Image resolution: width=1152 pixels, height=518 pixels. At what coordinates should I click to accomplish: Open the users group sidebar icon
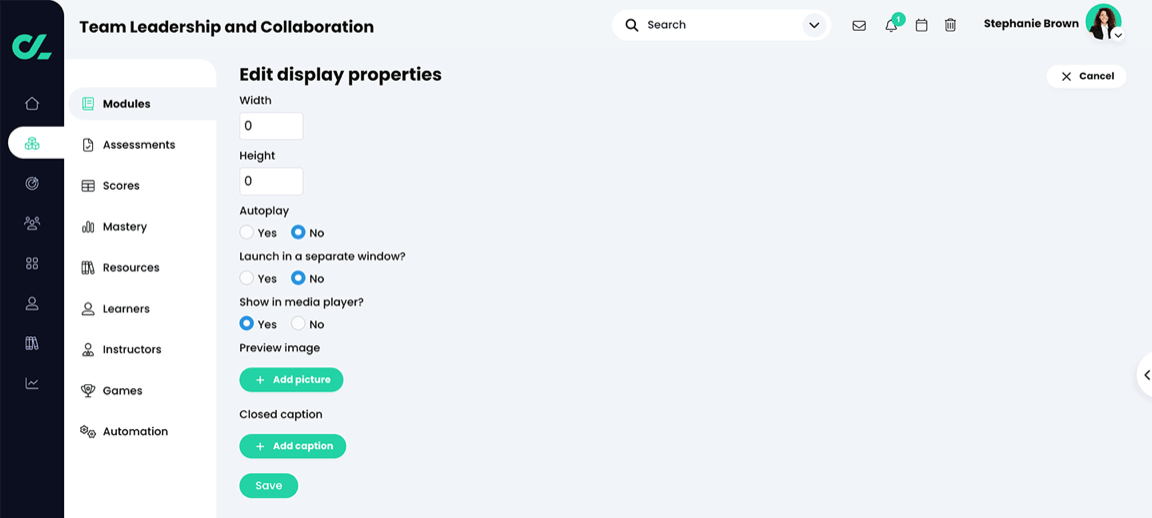point(32,223)
